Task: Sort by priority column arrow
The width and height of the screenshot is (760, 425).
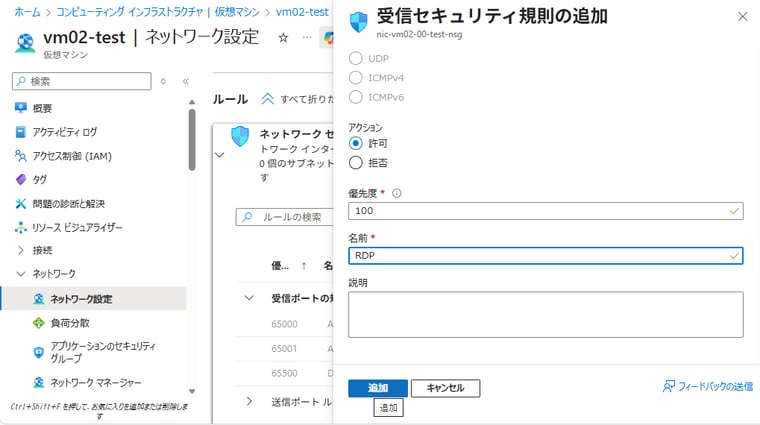Action: click(x=304, y=266)
